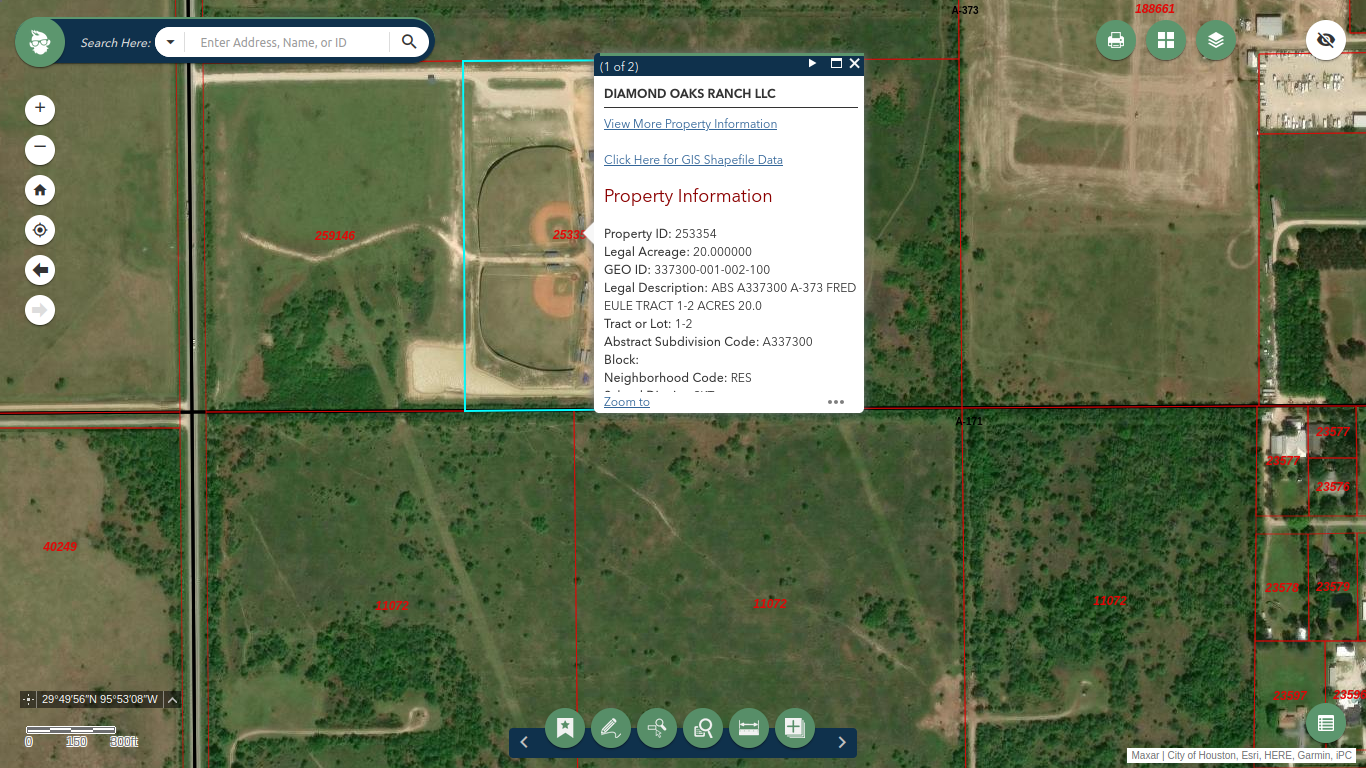Go to the default home extent
This screenshot has width=1366, height=768.
pos(40,190)
